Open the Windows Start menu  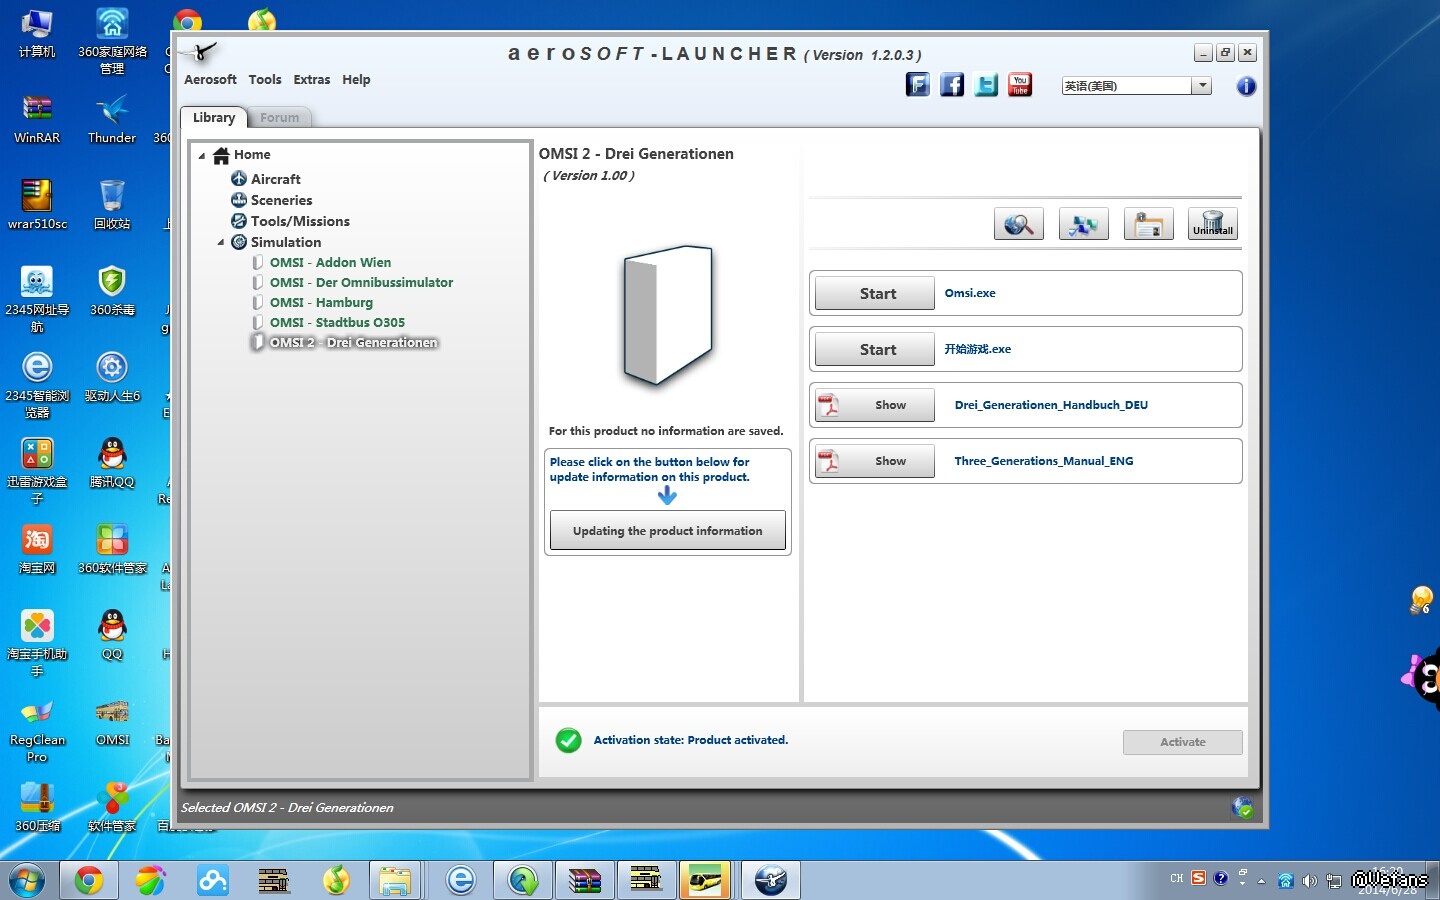click(x=27, y=881)
